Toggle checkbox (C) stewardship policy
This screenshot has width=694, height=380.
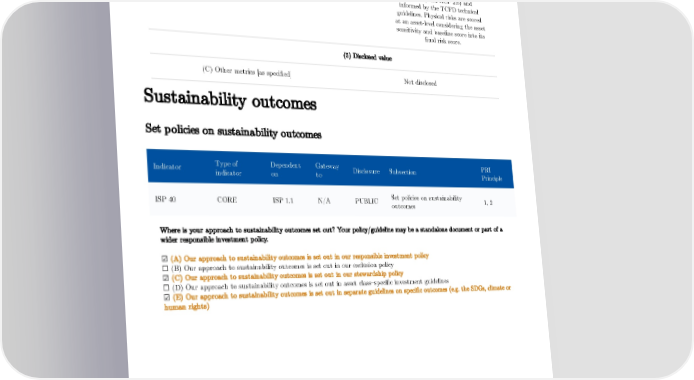pyautogui.click(x=166, y=278)
